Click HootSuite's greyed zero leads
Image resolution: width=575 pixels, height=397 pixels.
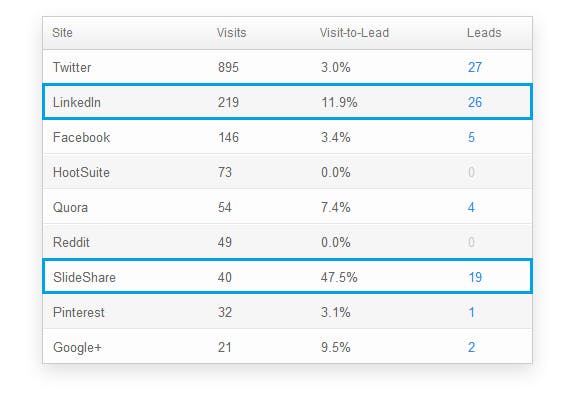click(472, 172)
